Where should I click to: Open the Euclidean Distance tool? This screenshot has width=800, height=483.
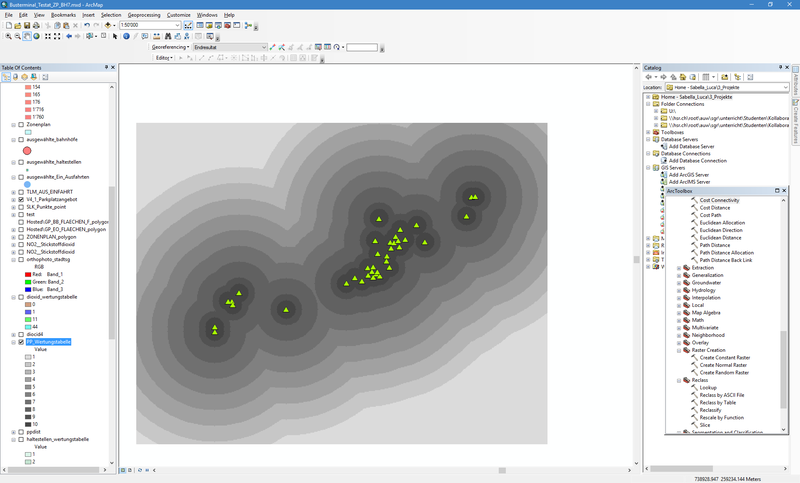pyautogui.click(x=720, y=237)
